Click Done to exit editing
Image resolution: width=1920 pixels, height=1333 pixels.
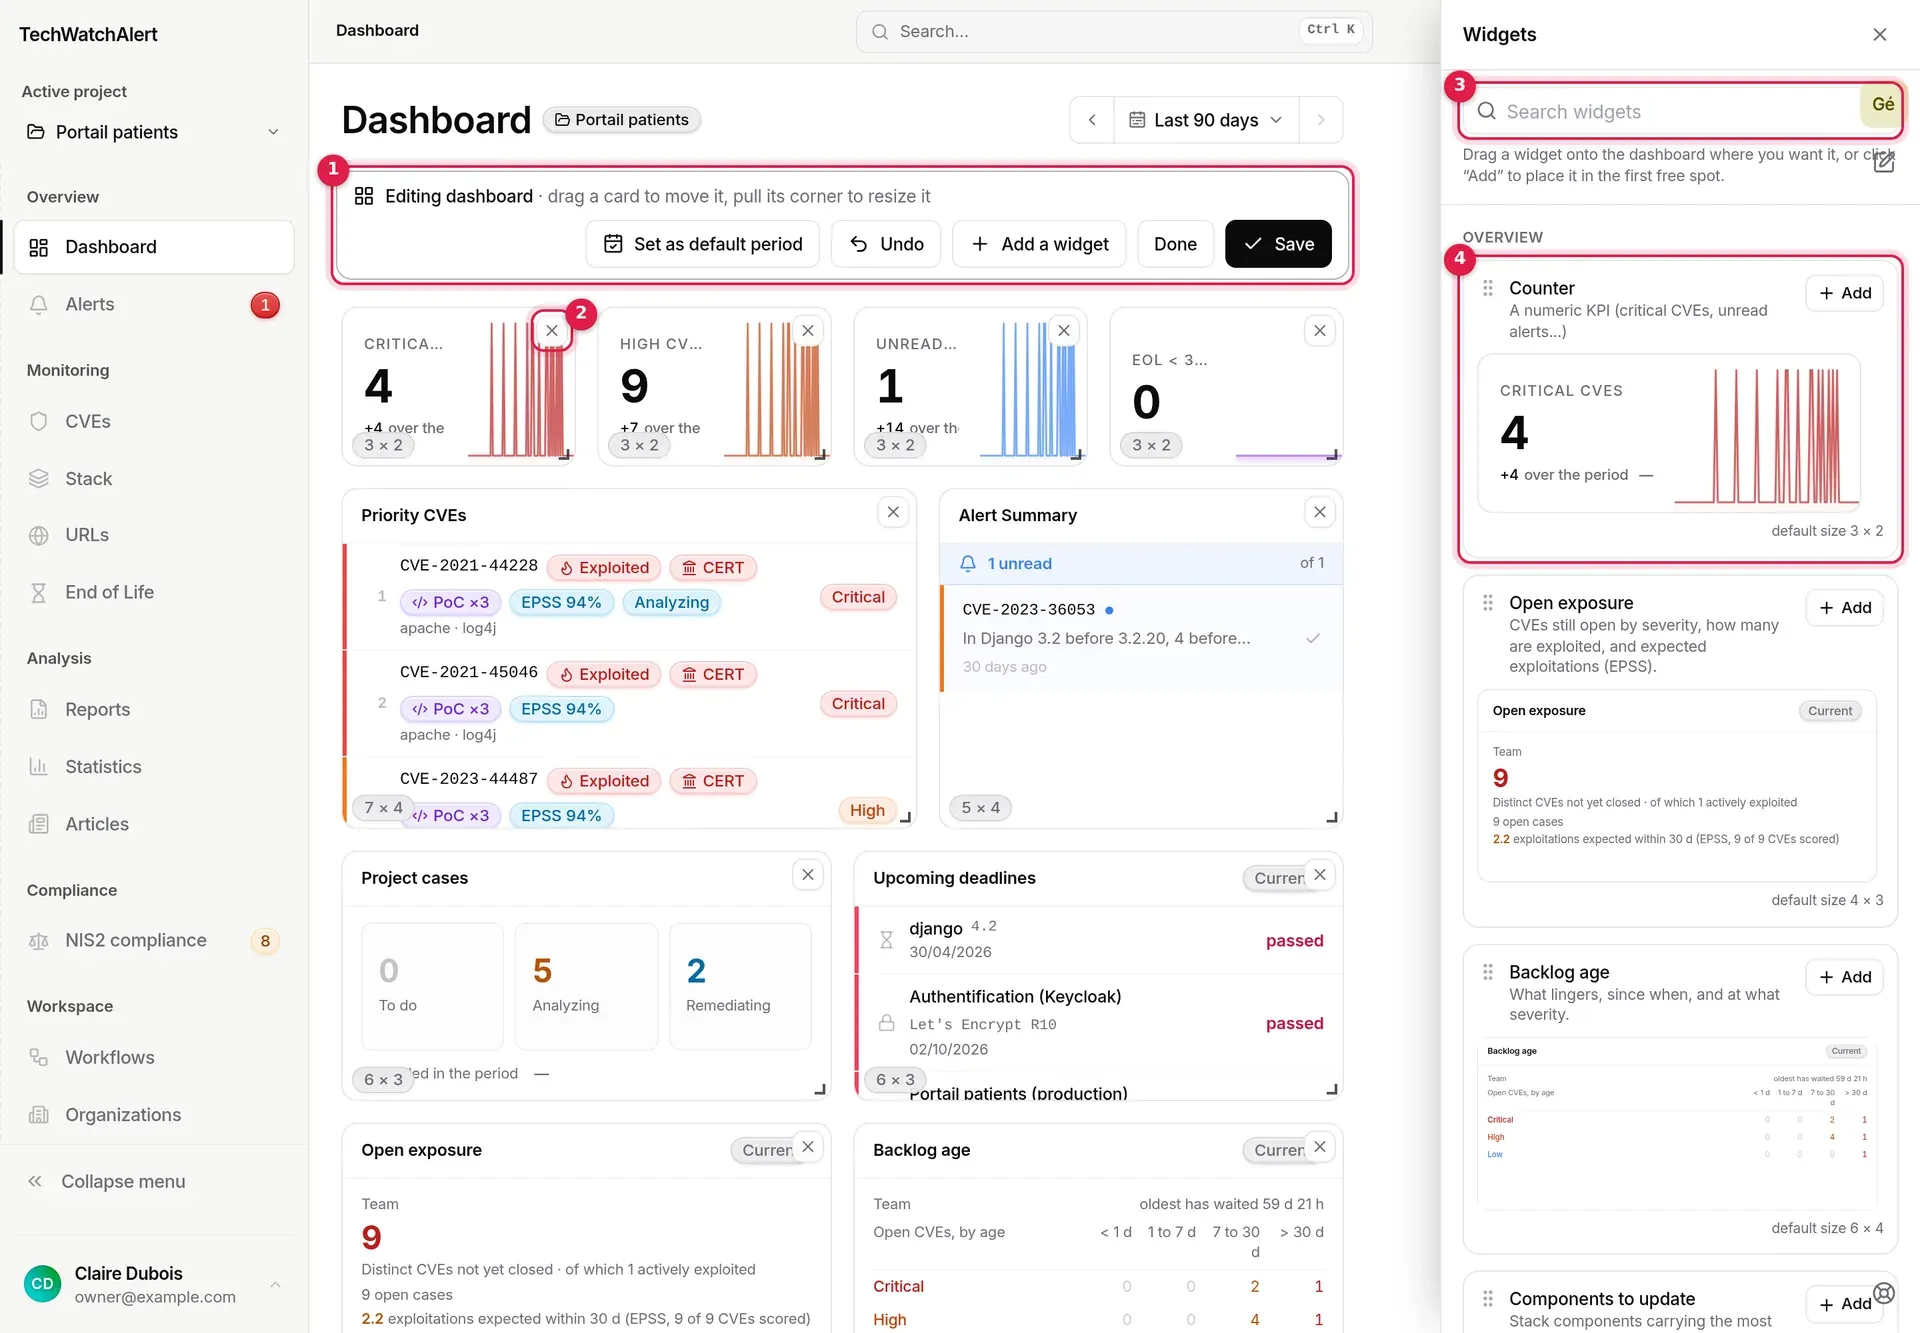pos(1175,244)
